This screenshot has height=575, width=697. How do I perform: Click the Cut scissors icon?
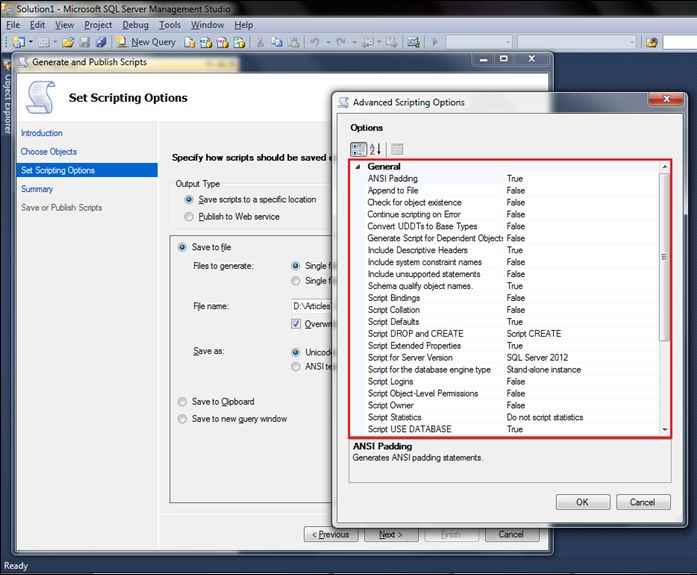point(260,43)
